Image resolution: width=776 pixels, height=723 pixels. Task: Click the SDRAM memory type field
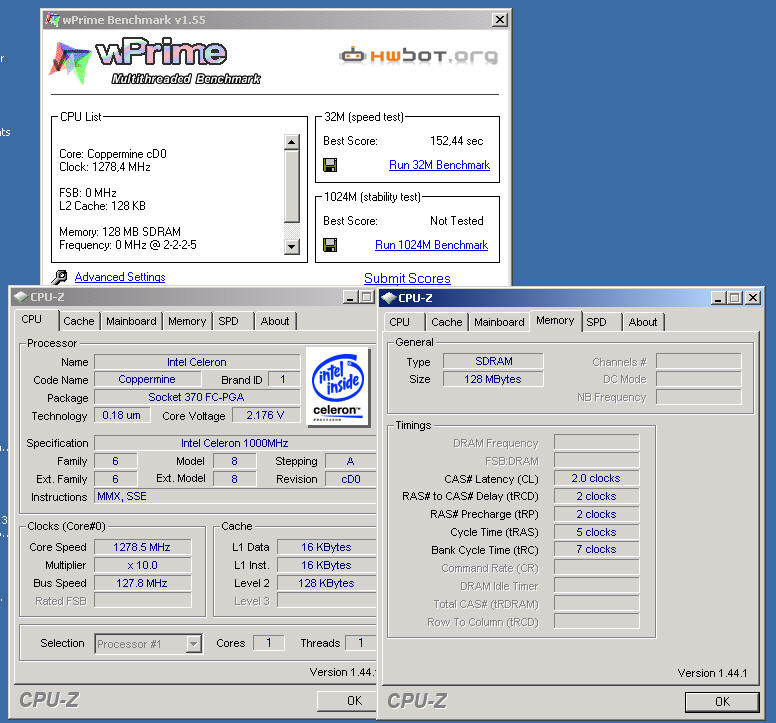(493, 361)
